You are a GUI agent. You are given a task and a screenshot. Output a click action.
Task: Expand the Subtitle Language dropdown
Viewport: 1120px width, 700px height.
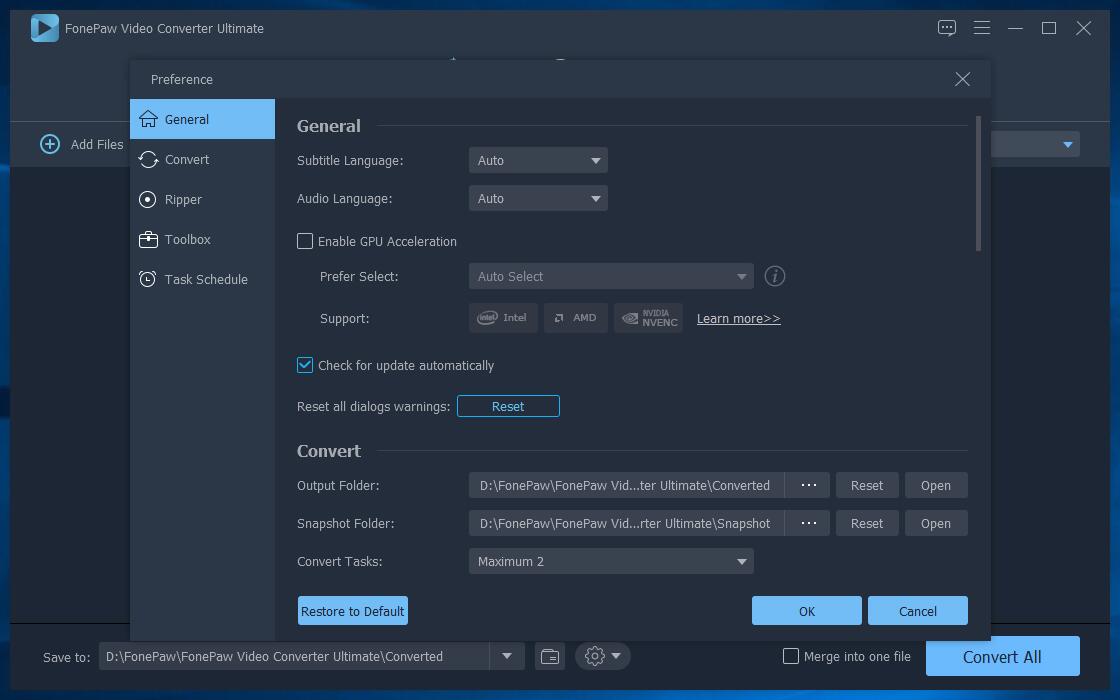[x=538, y=160]
